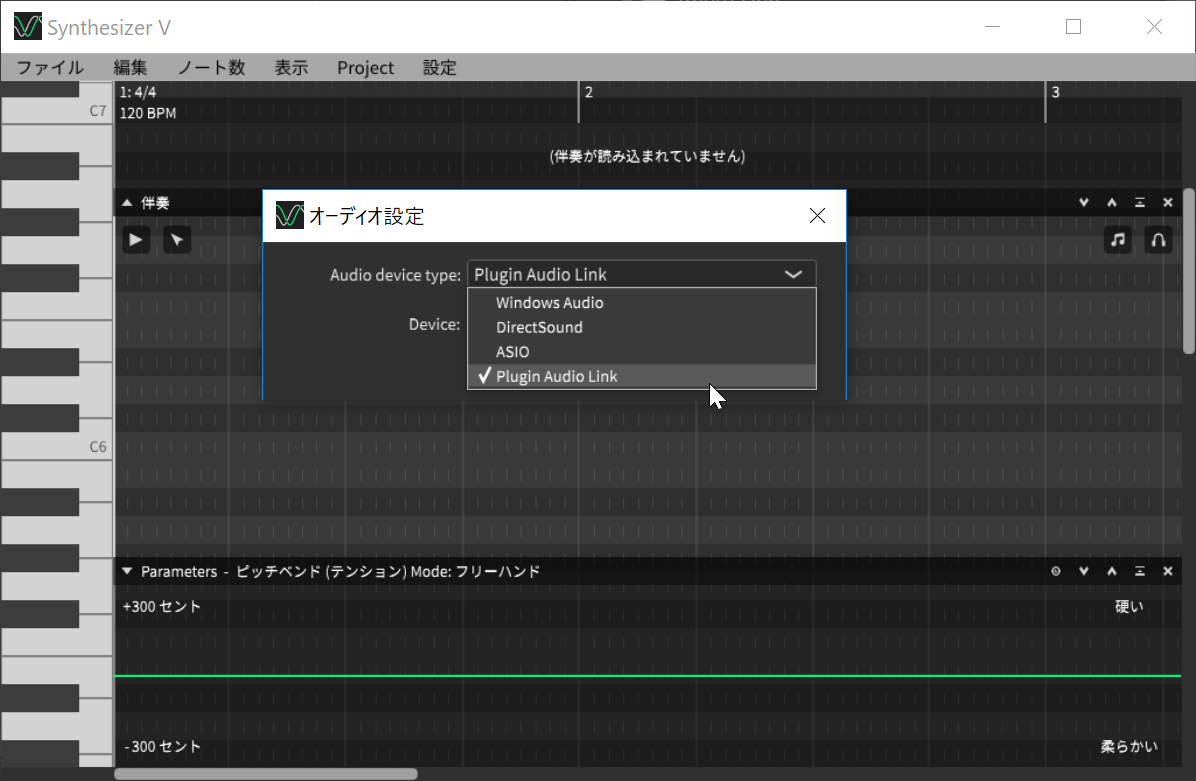1196x781 pixels.
Task: Open the Audio device type dropdown
Action: [641, 275]
